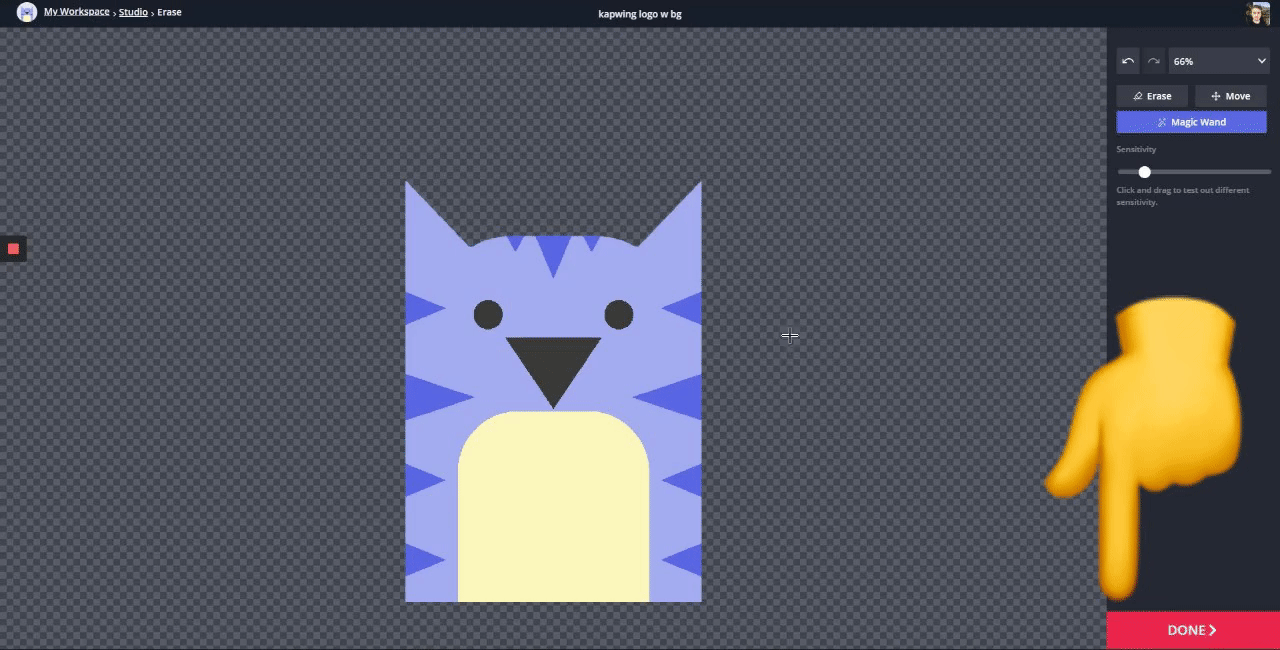Click the Kapwing logo in the top-left corner

pyautogui.click(x=27, y=13)
